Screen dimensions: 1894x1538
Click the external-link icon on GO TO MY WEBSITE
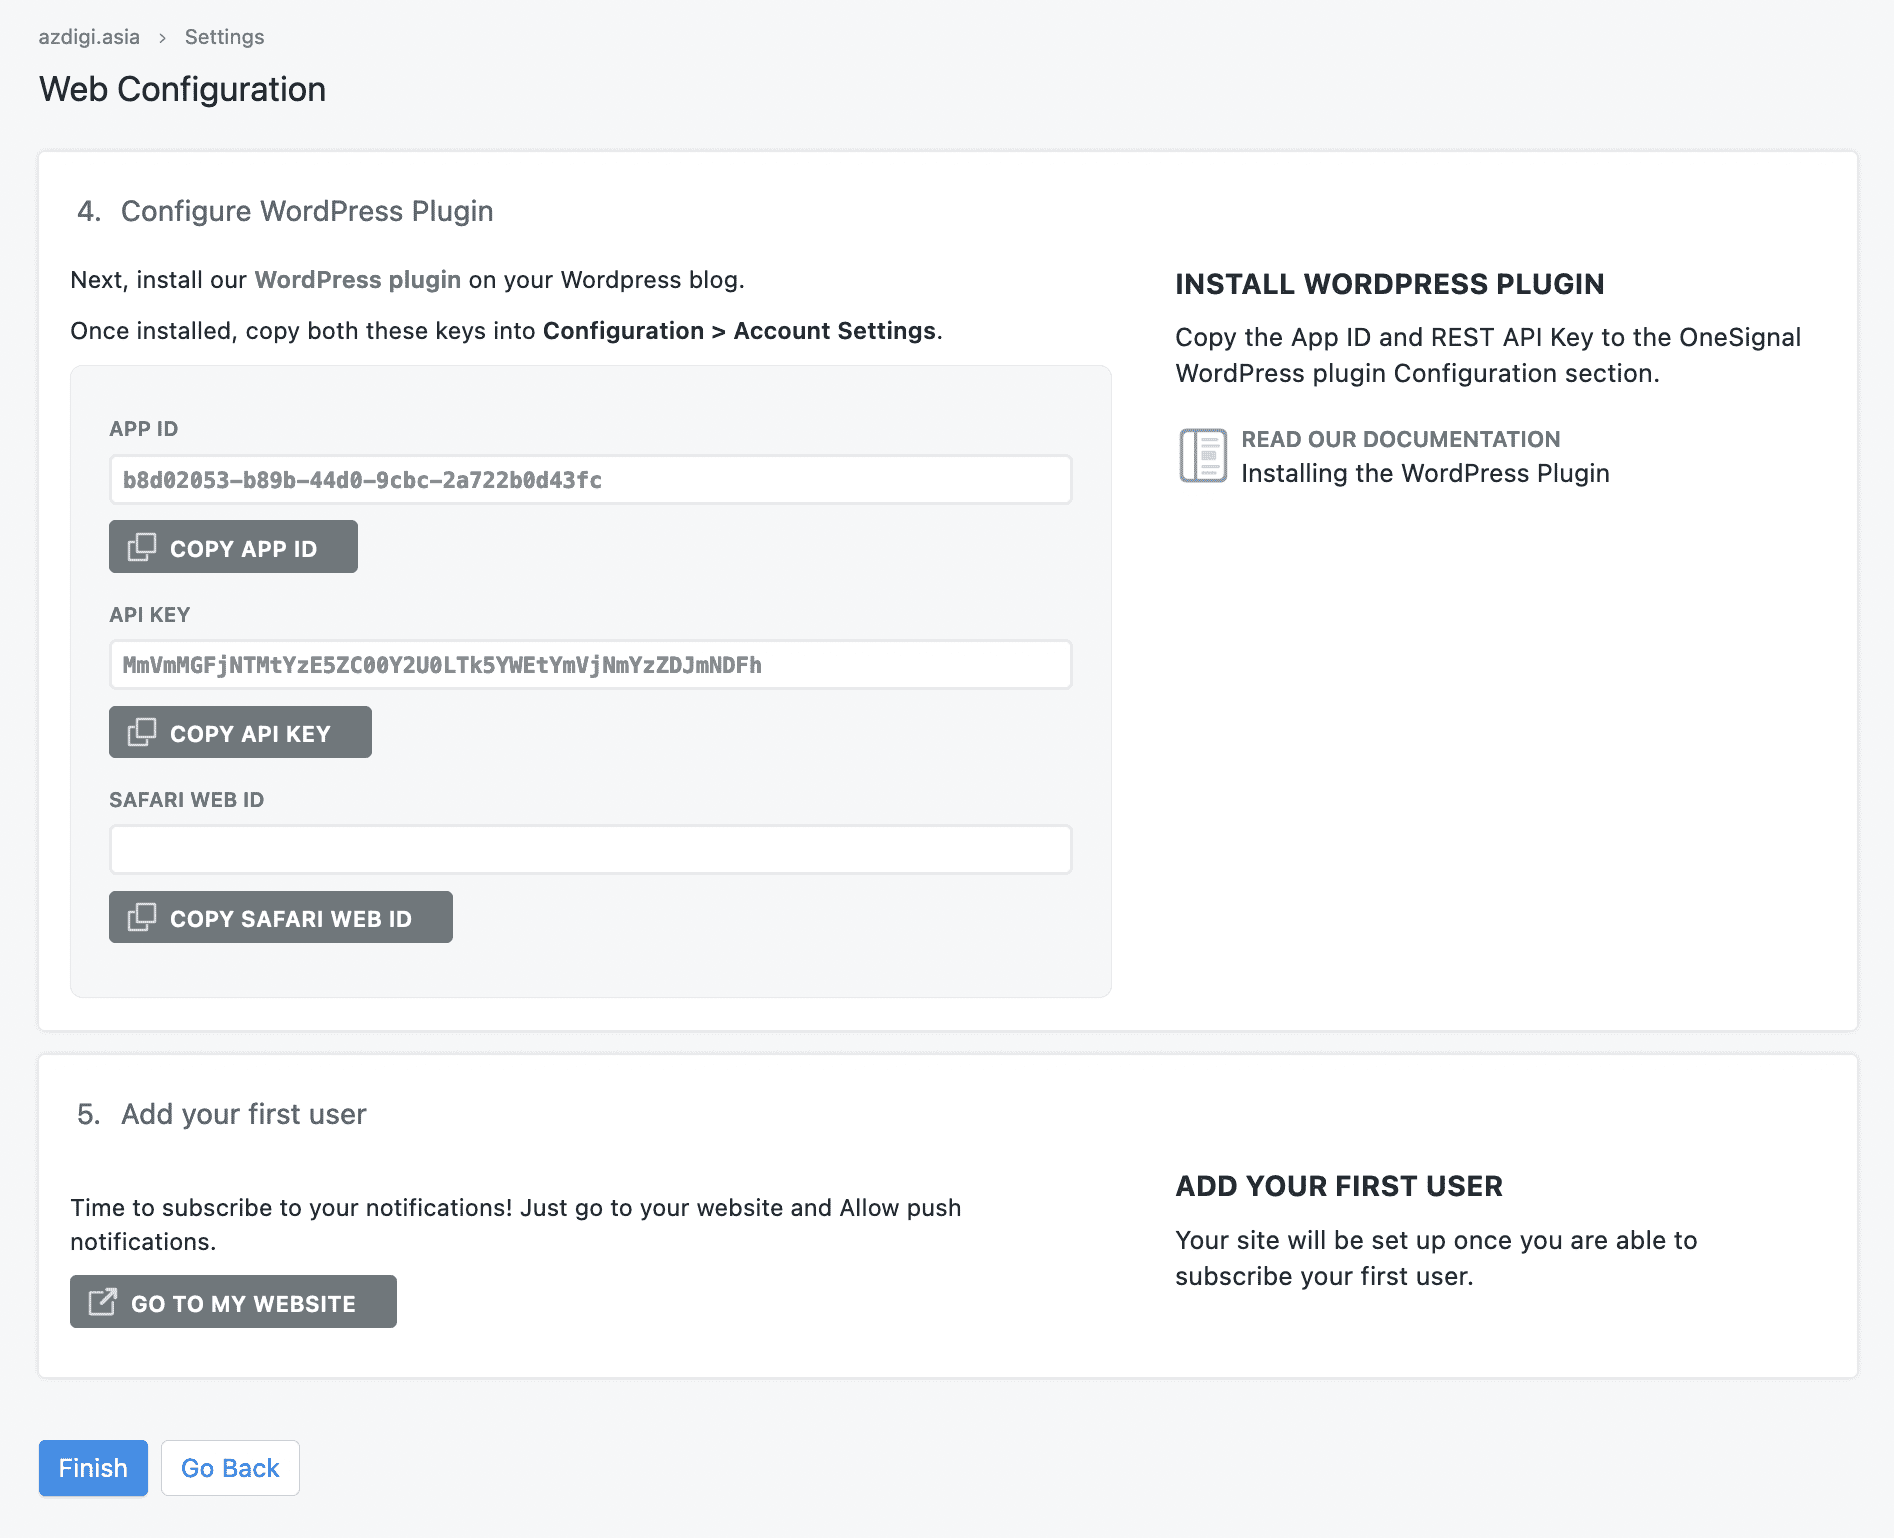[x=102, y=1302]
